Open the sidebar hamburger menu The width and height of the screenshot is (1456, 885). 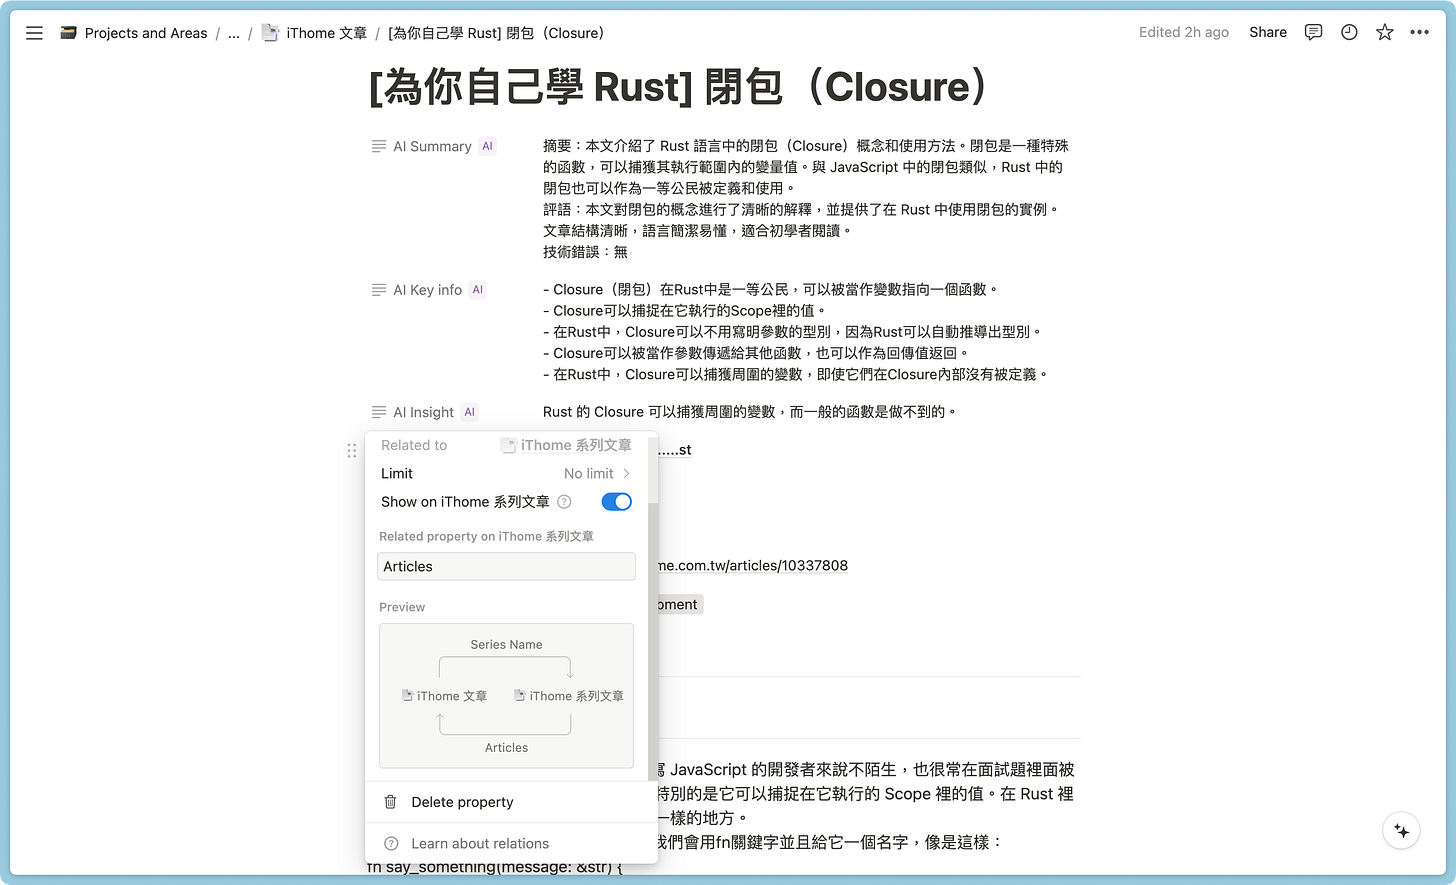(x=34, y=33)
